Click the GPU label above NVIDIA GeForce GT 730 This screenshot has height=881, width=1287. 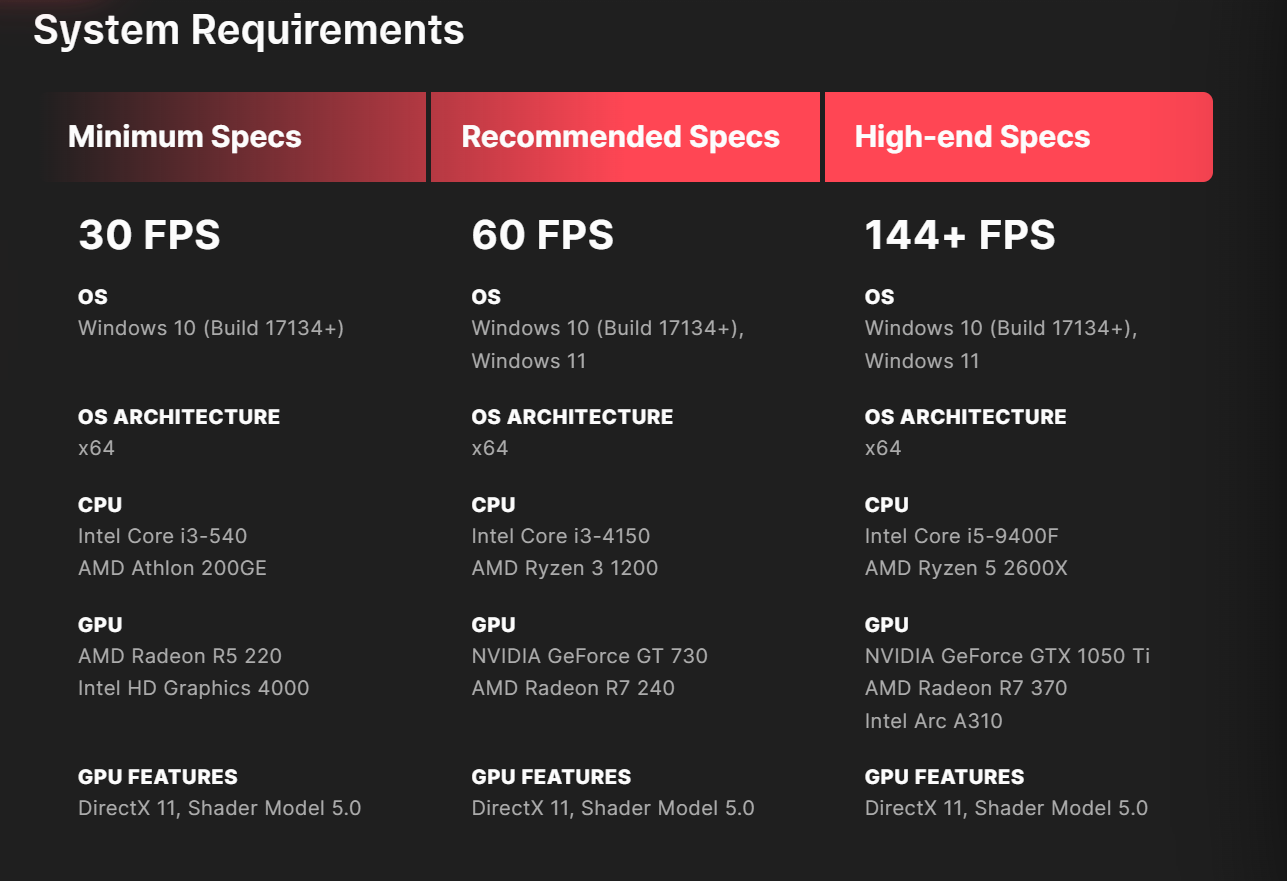(x=494, y=625)
